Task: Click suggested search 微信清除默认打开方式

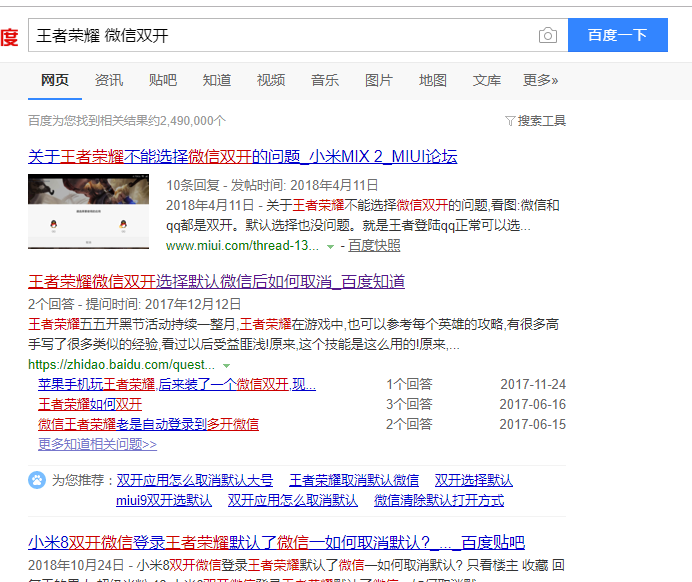Action: click(439, 500)
